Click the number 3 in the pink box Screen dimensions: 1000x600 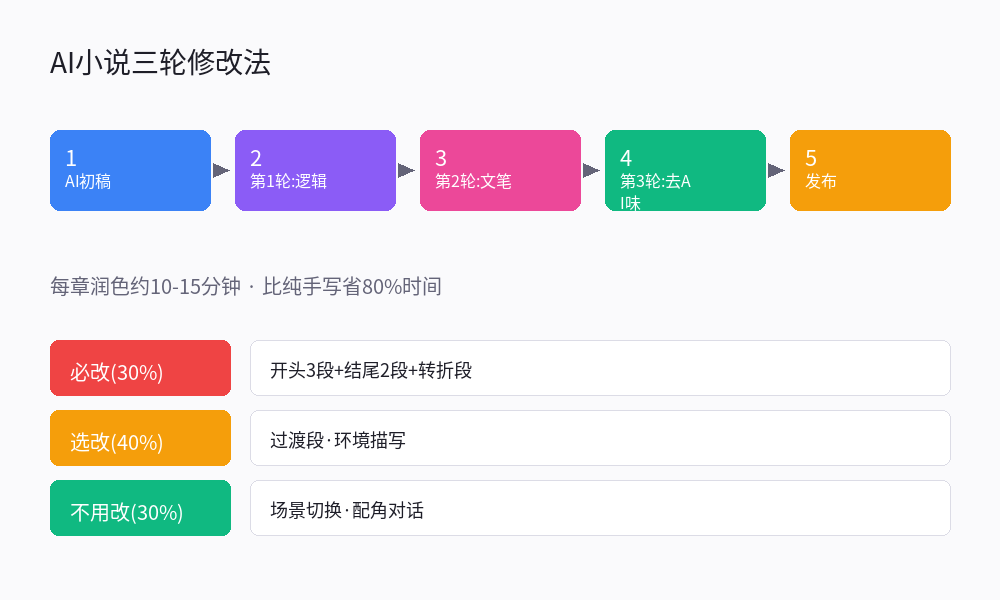[x=441, y=158]
